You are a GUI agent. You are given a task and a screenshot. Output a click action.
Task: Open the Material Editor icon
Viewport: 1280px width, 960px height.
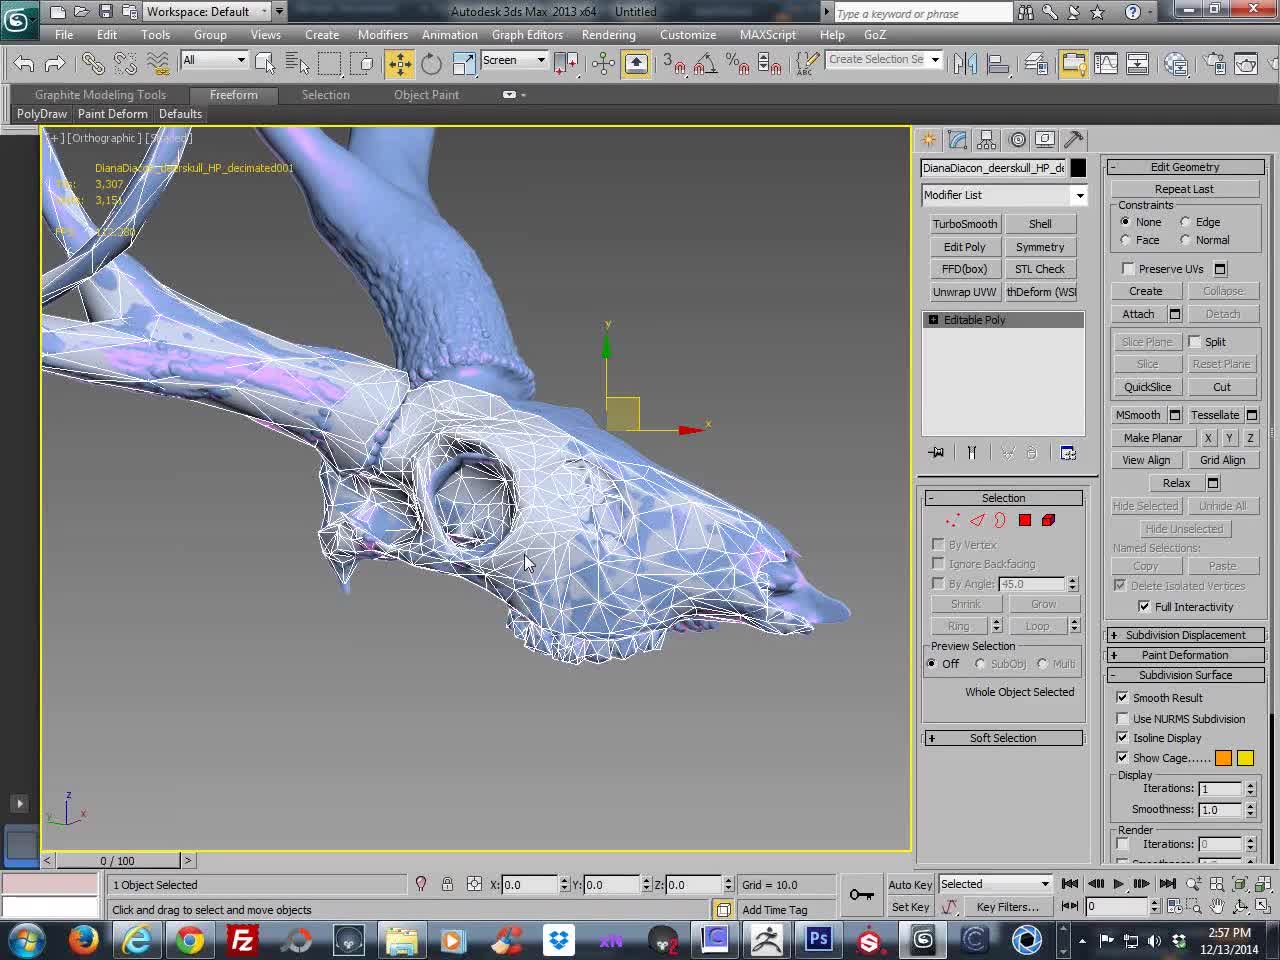(1176, 64)
